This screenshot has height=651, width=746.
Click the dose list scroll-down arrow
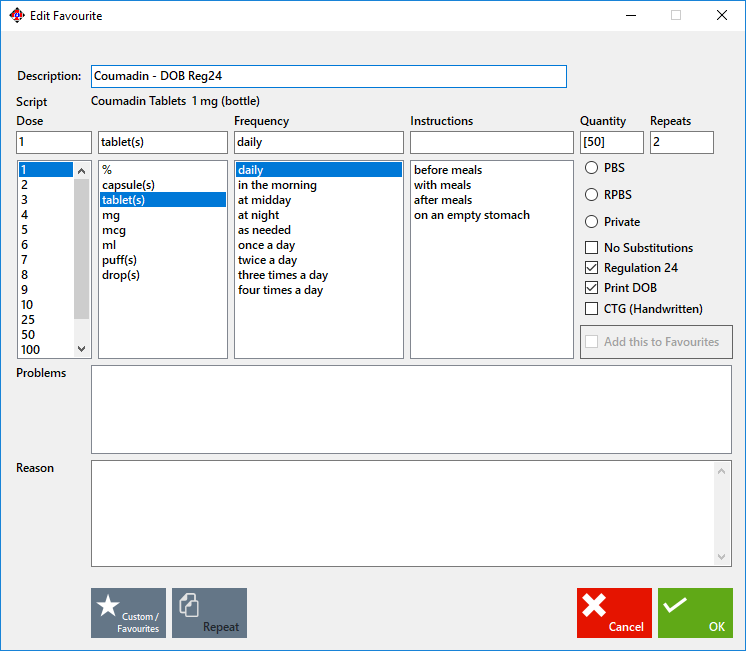click(x=81, y=349)
